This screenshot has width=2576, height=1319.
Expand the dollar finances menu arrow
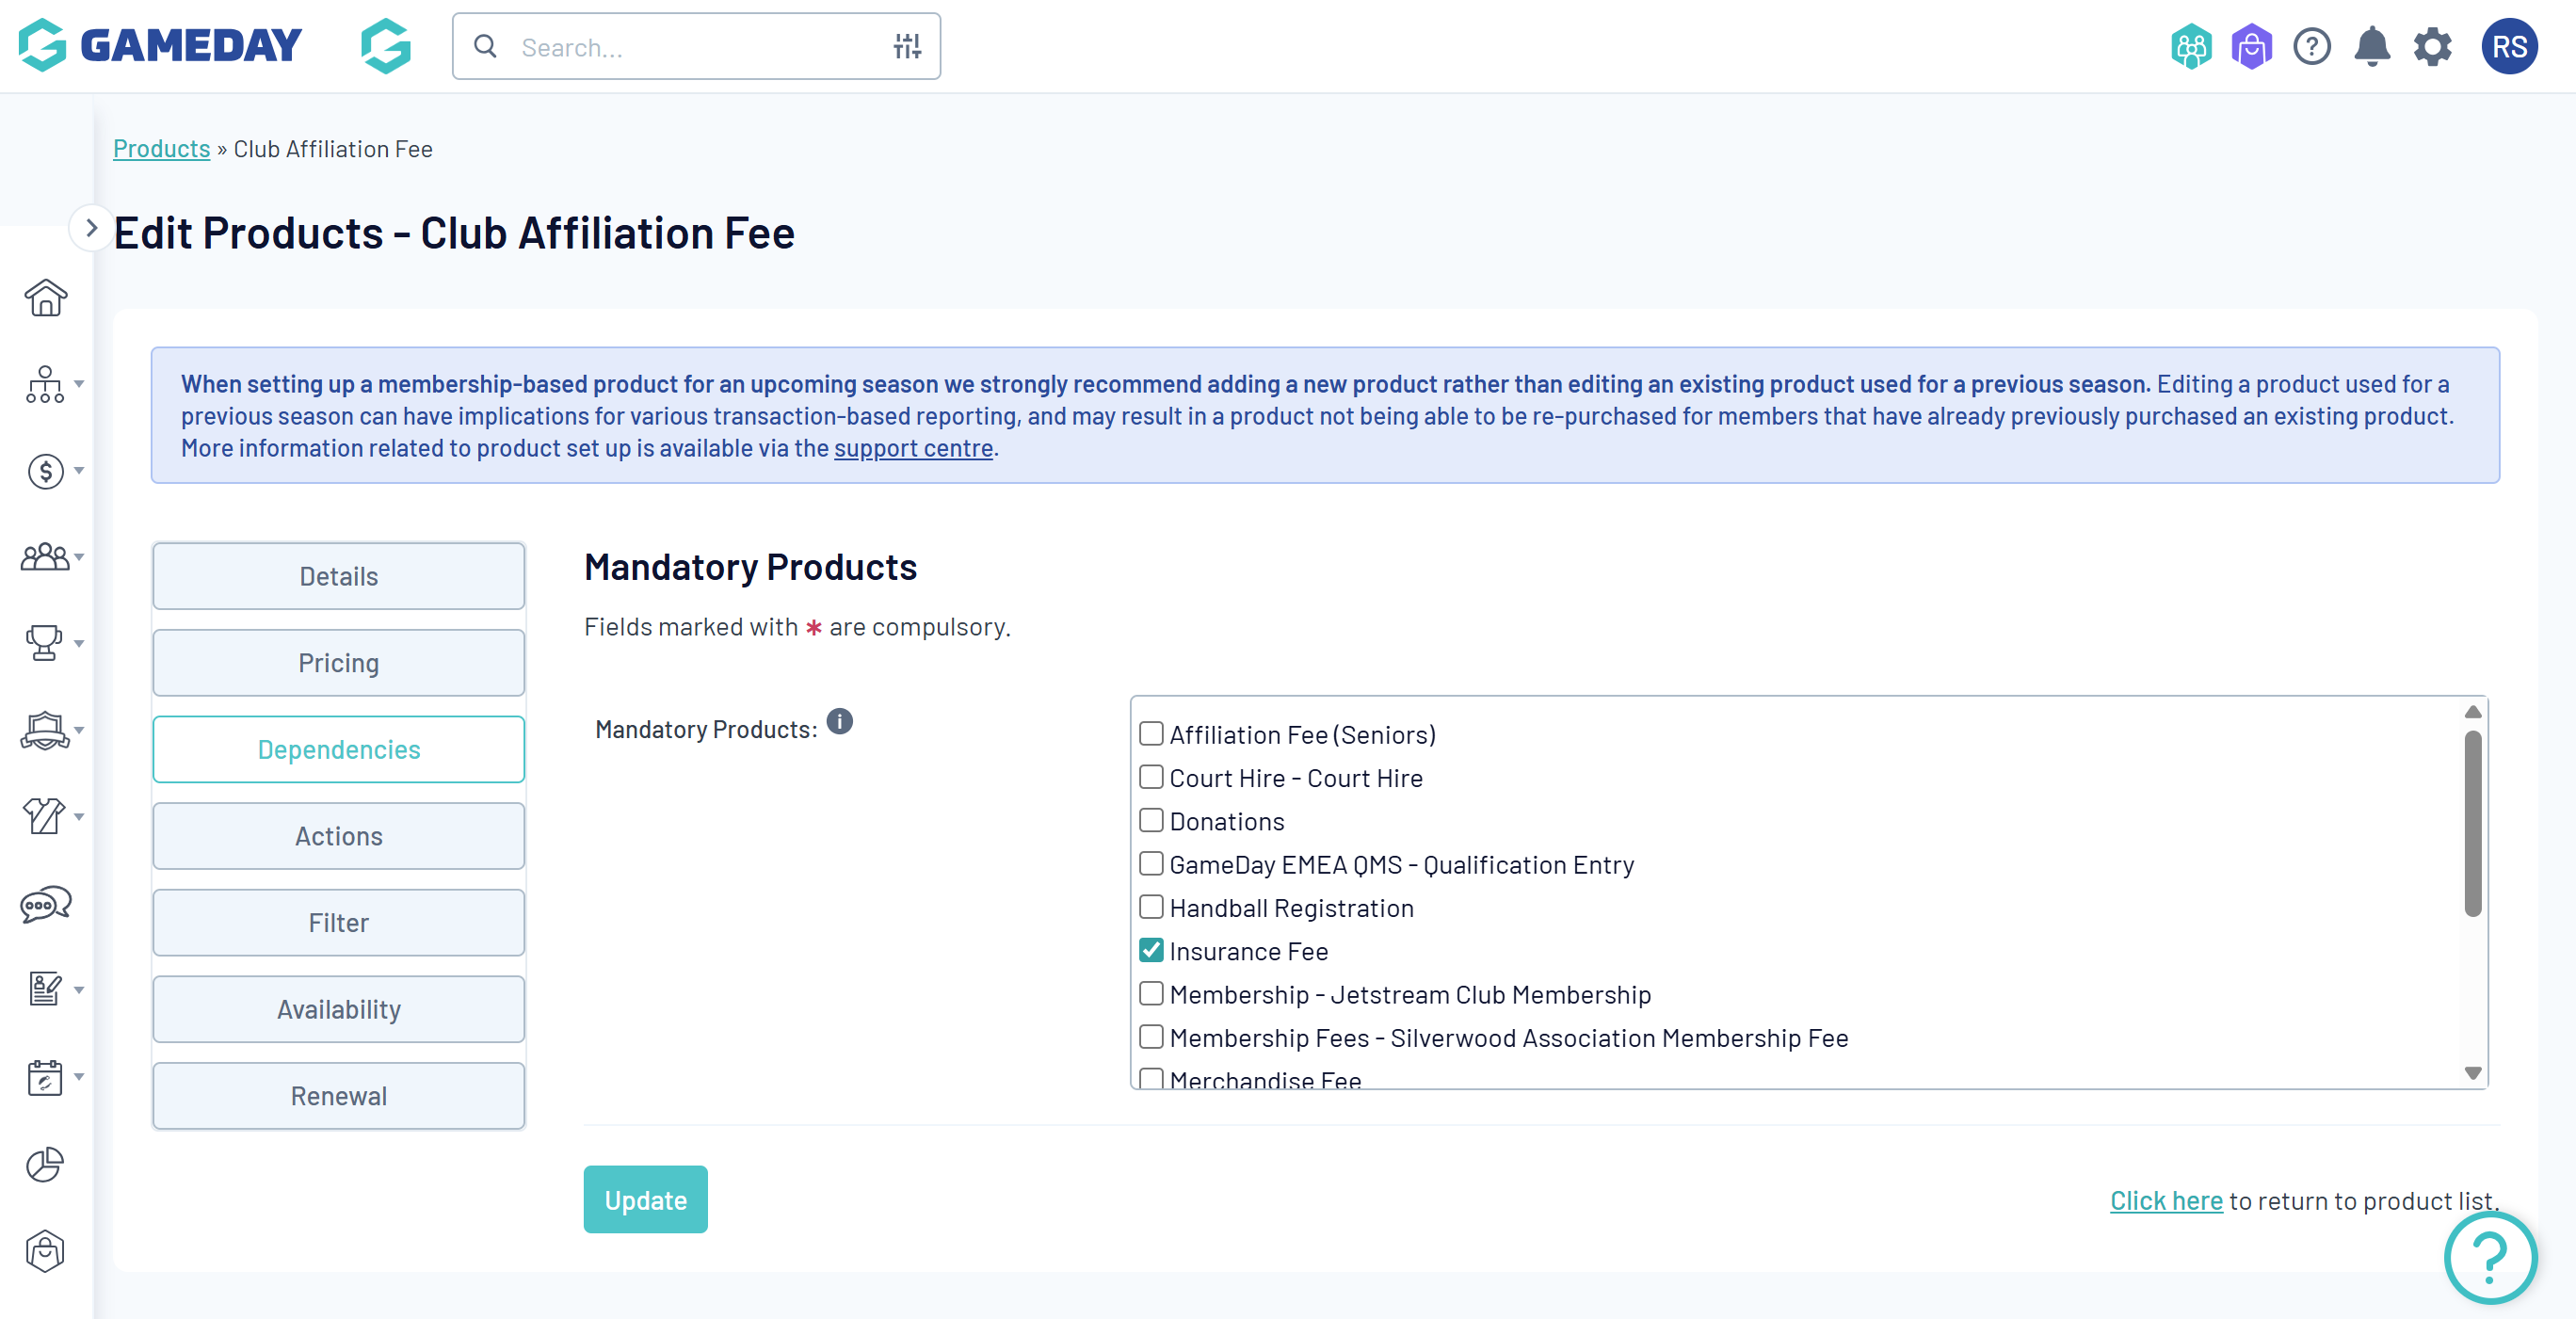[x=79, y=471]
